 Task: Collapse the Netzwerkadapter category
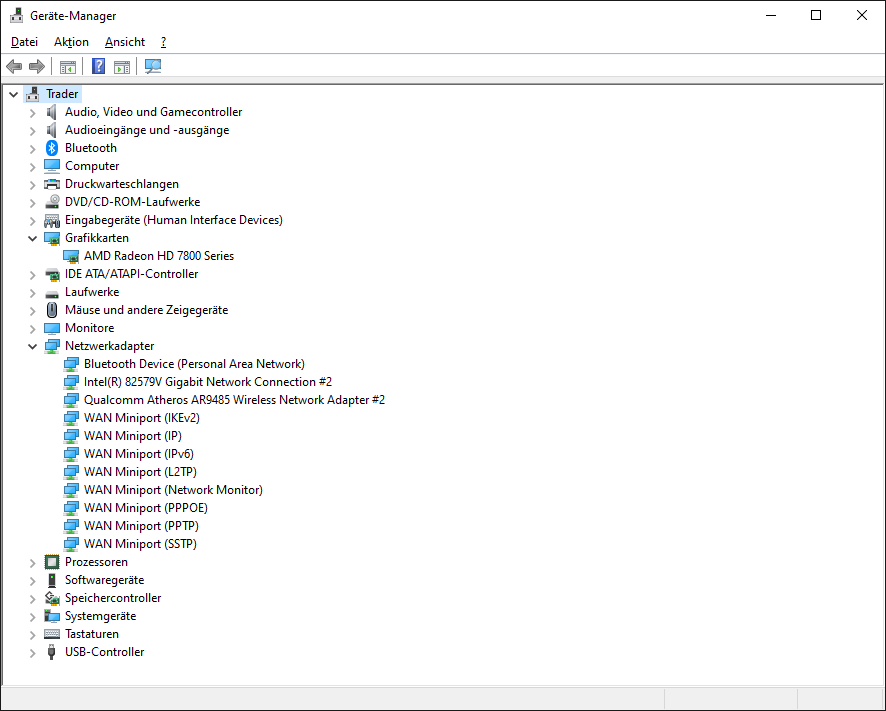(33, 346)
